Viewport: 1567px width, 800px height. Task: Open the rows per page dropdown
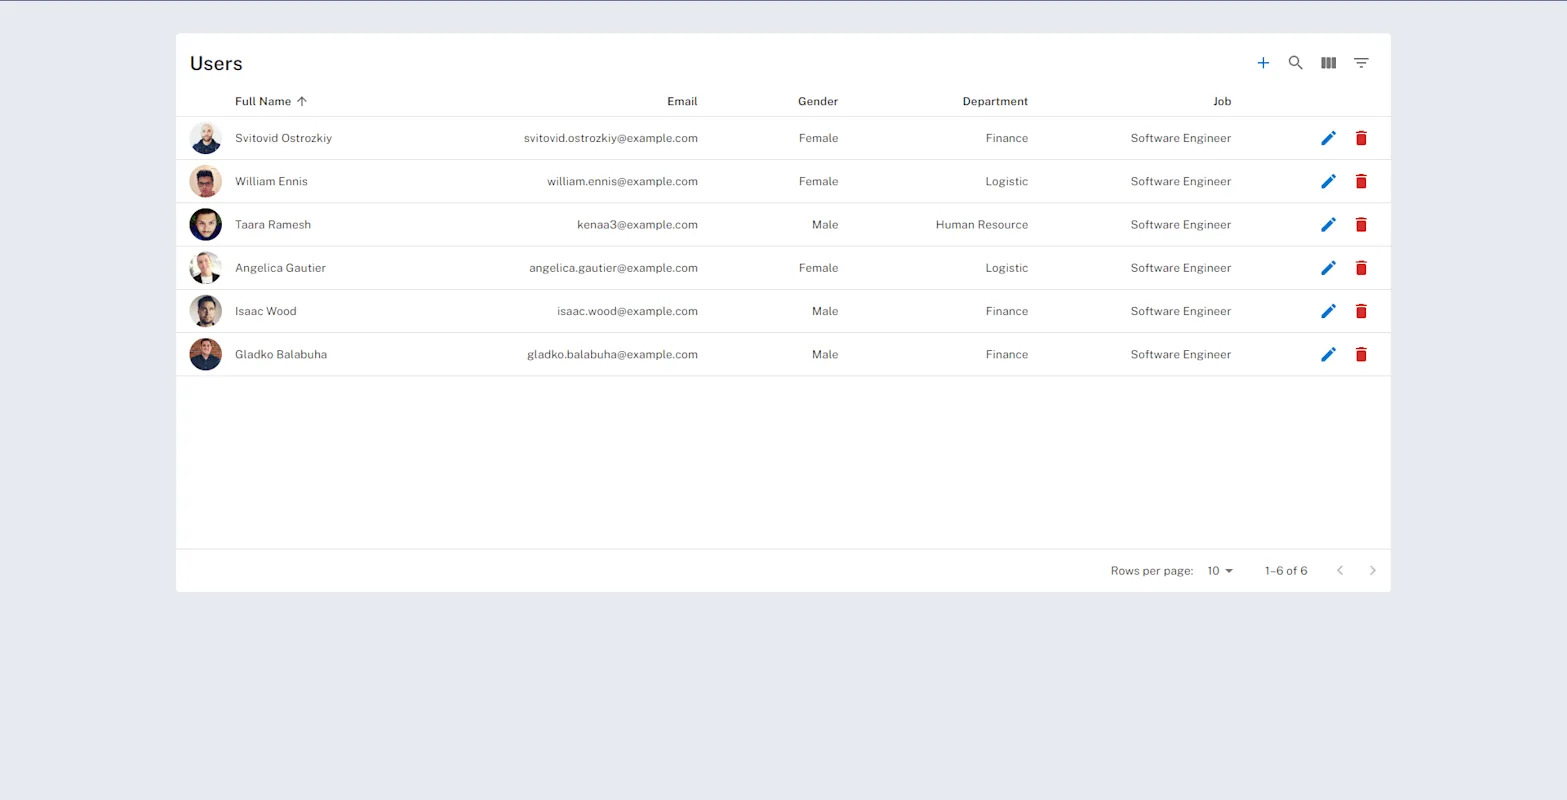(x=1220, y=571)
